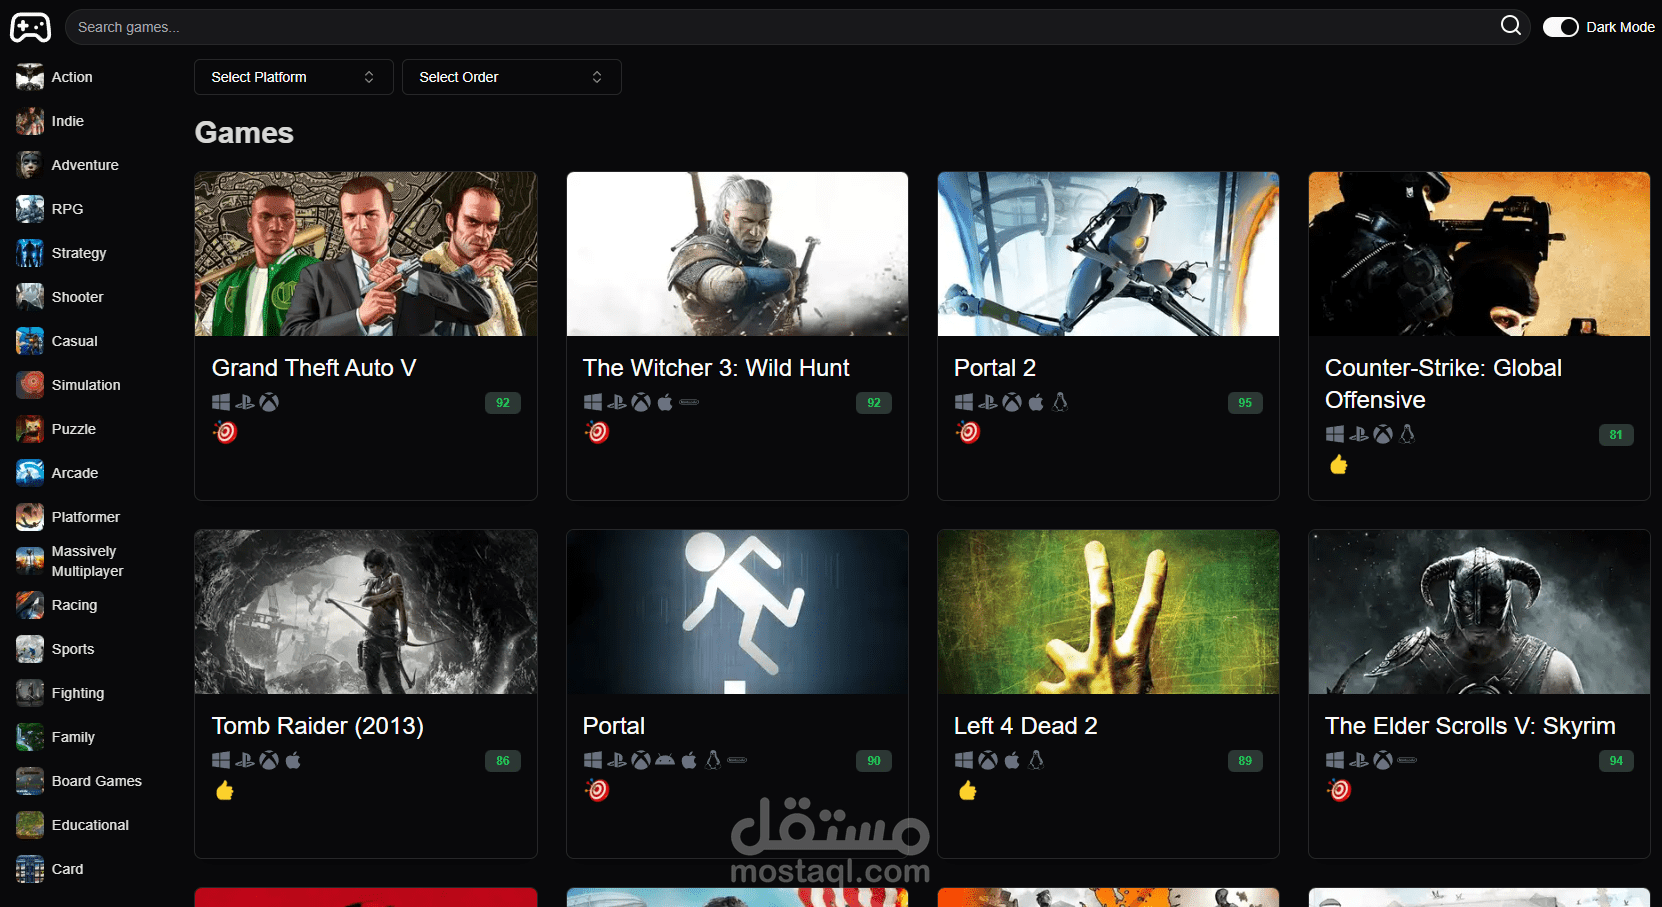Viewport: 1662px width, 907px height.
Task: Open the Grand Theft Auto V title link
Action: pyautogui.click(x=313, y=368)
